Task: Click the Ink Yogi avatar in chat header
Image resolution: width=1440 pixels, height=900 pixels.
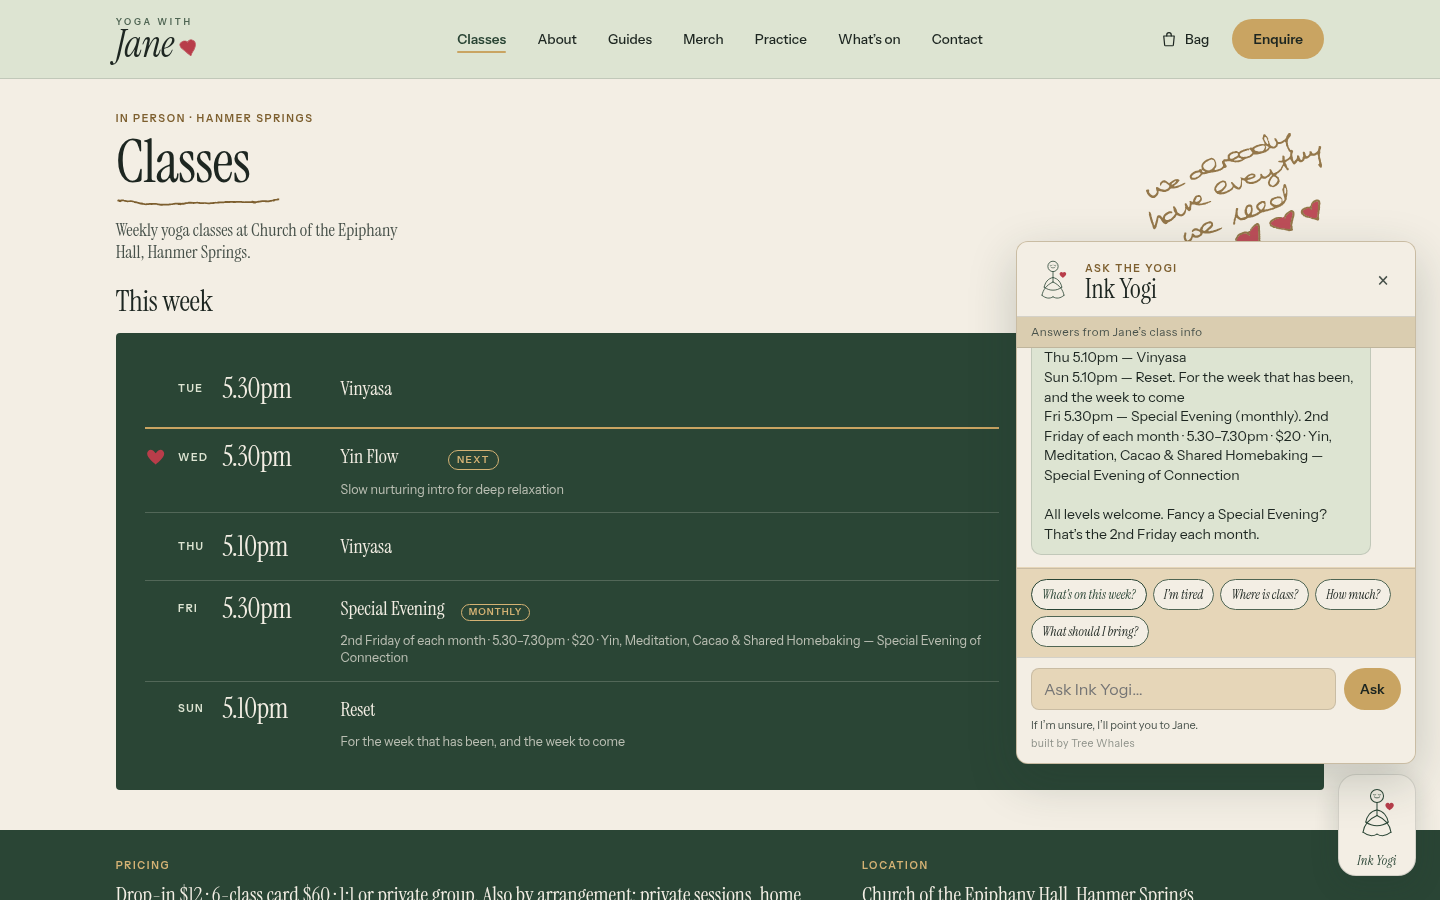Action: (x=1053, y=280)
